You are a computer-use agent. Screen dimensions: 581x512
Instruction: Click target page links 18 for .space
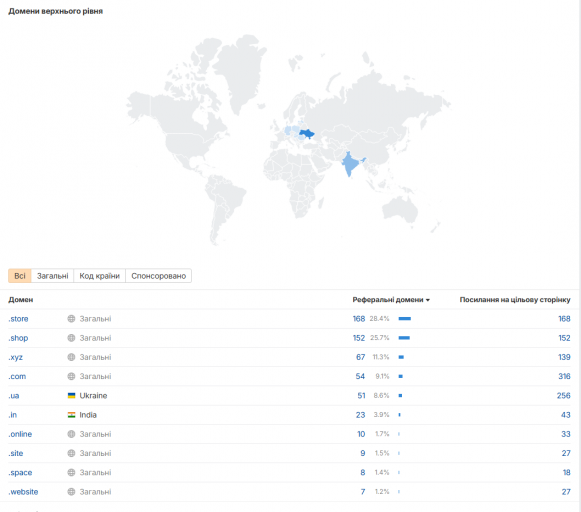(x=567, y=473)
